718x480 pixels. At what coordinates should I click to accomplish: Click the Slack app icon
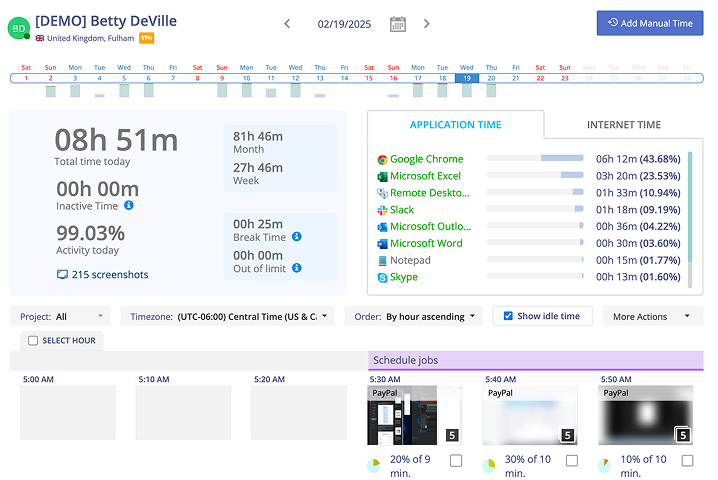pos(382,210)
